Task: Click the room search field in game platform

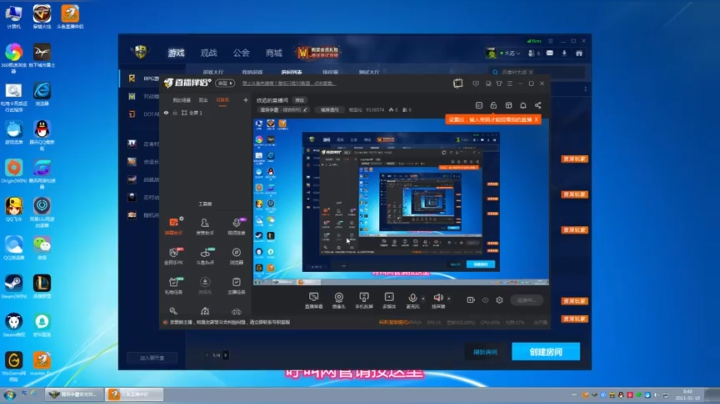Action: [537, 72]
